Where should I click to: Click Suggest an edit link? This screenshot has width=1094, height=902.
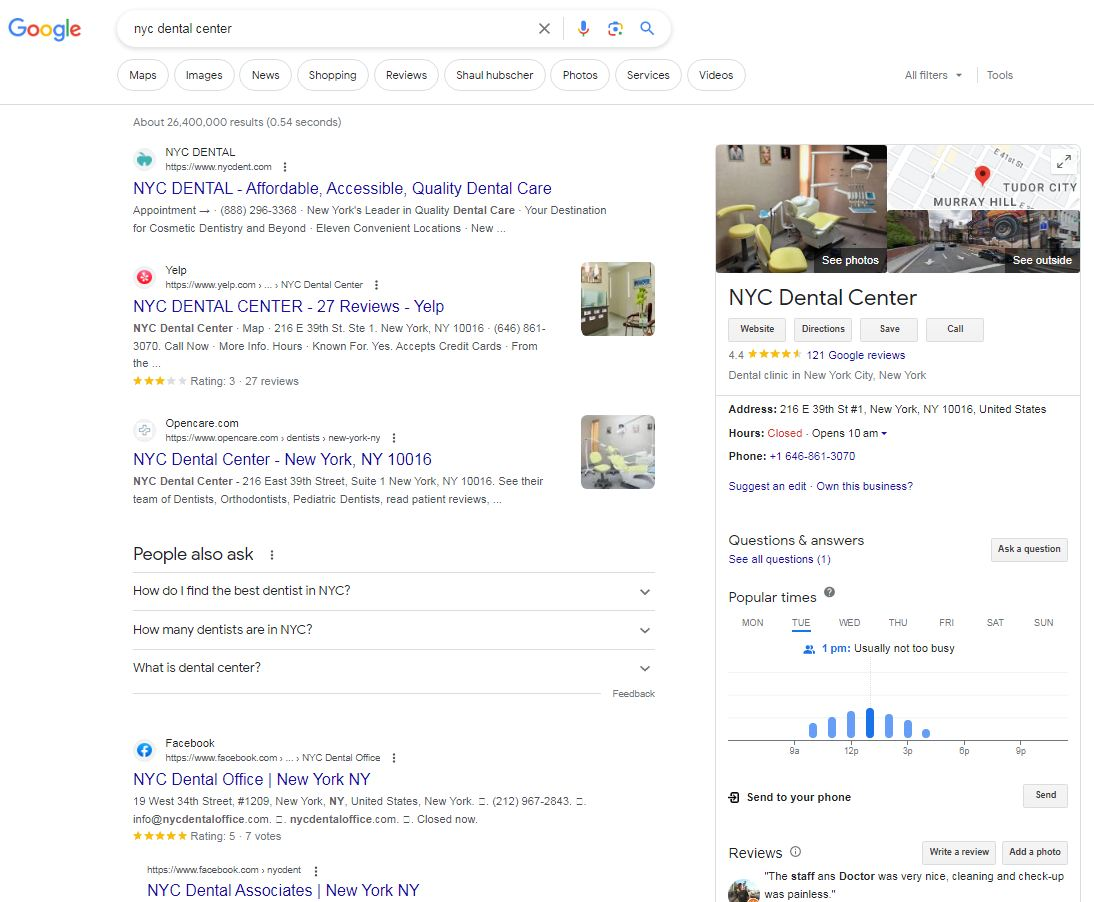[x=767, y=486]
